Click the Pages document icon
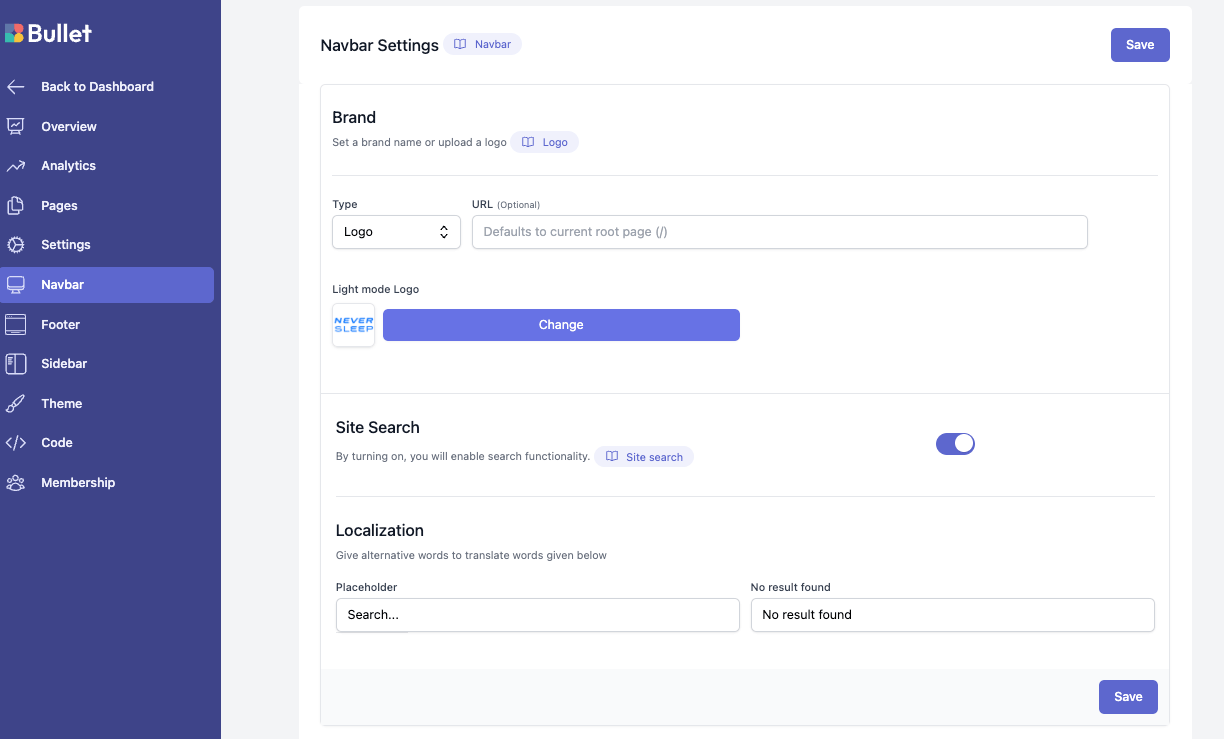 pos(15,205)
